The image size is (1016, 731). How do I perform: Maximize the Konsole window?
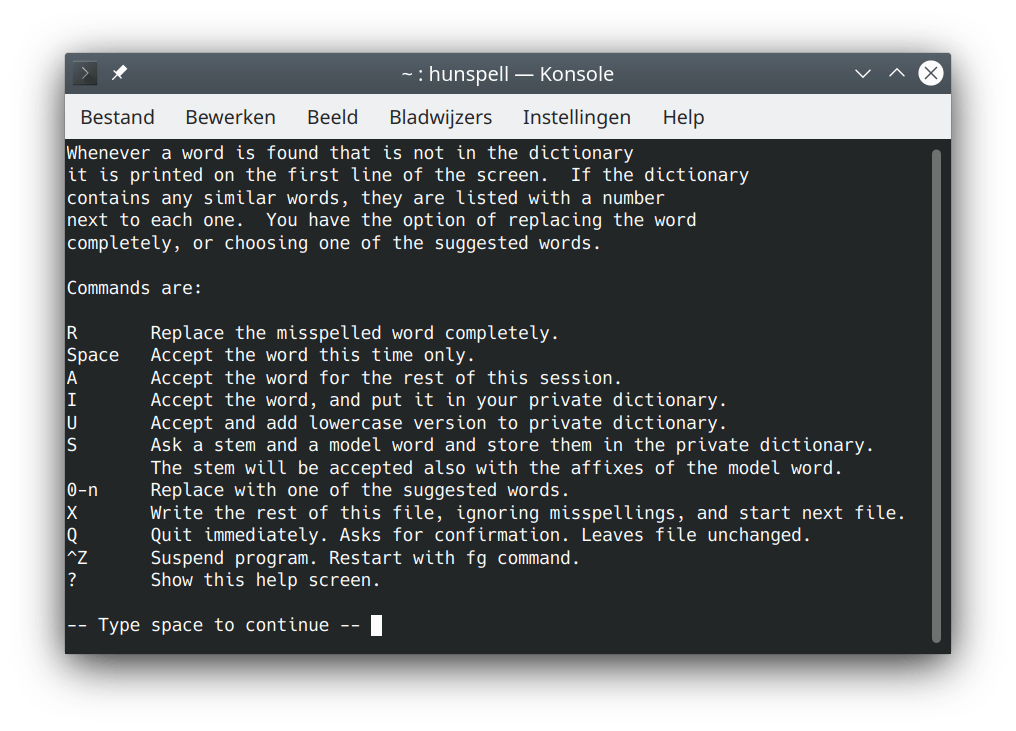pos(897,74)
